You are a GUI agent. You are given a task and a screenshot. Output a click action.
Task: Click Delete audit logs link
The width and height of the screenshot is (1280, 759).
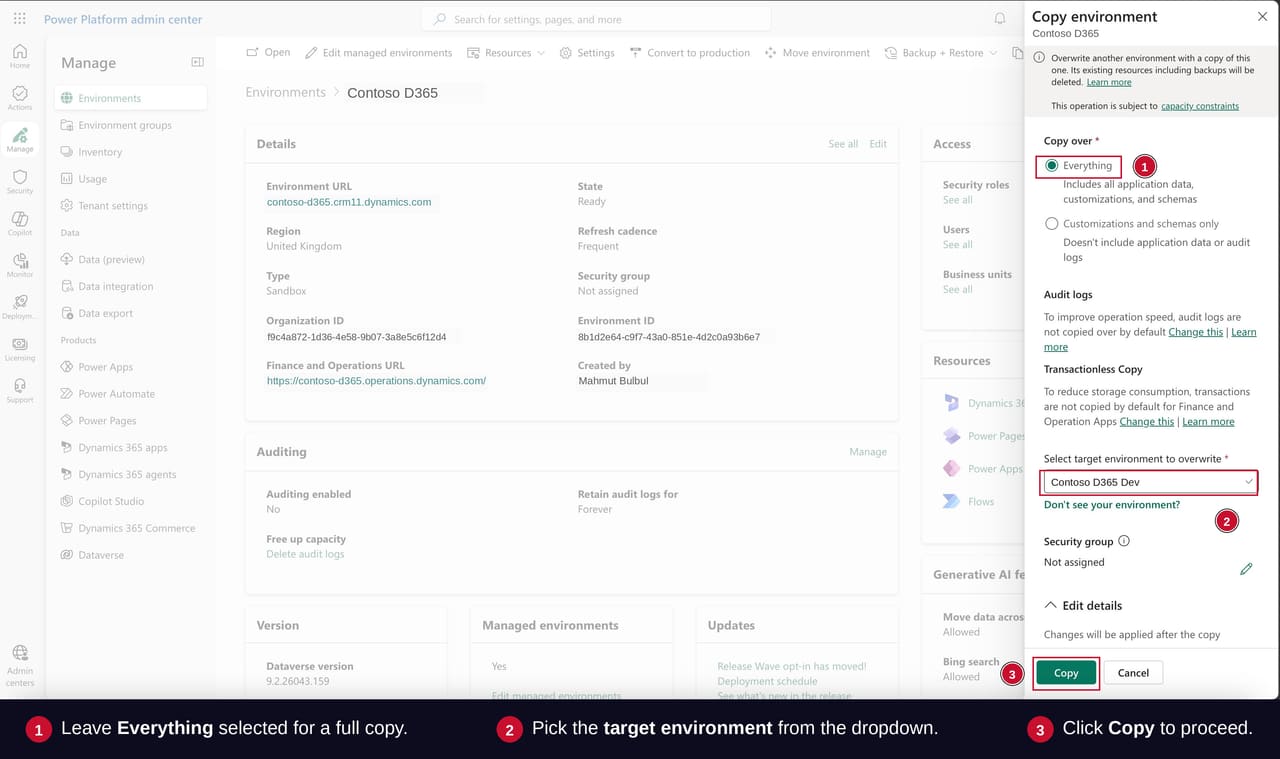click(x=305, y=554)
